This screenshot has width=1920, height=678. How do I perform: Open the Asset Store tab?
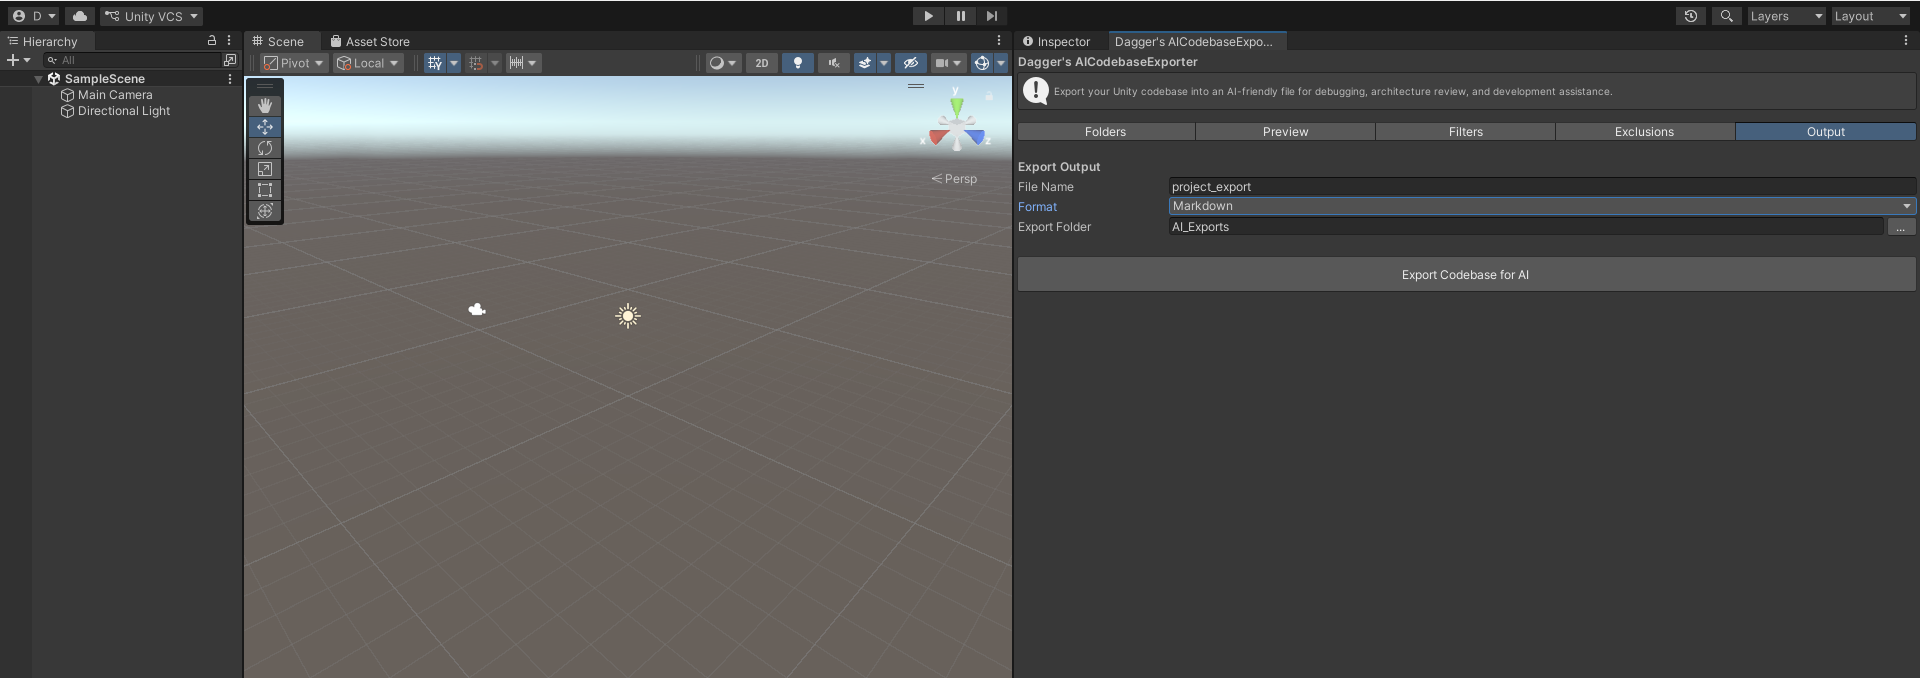370,41
